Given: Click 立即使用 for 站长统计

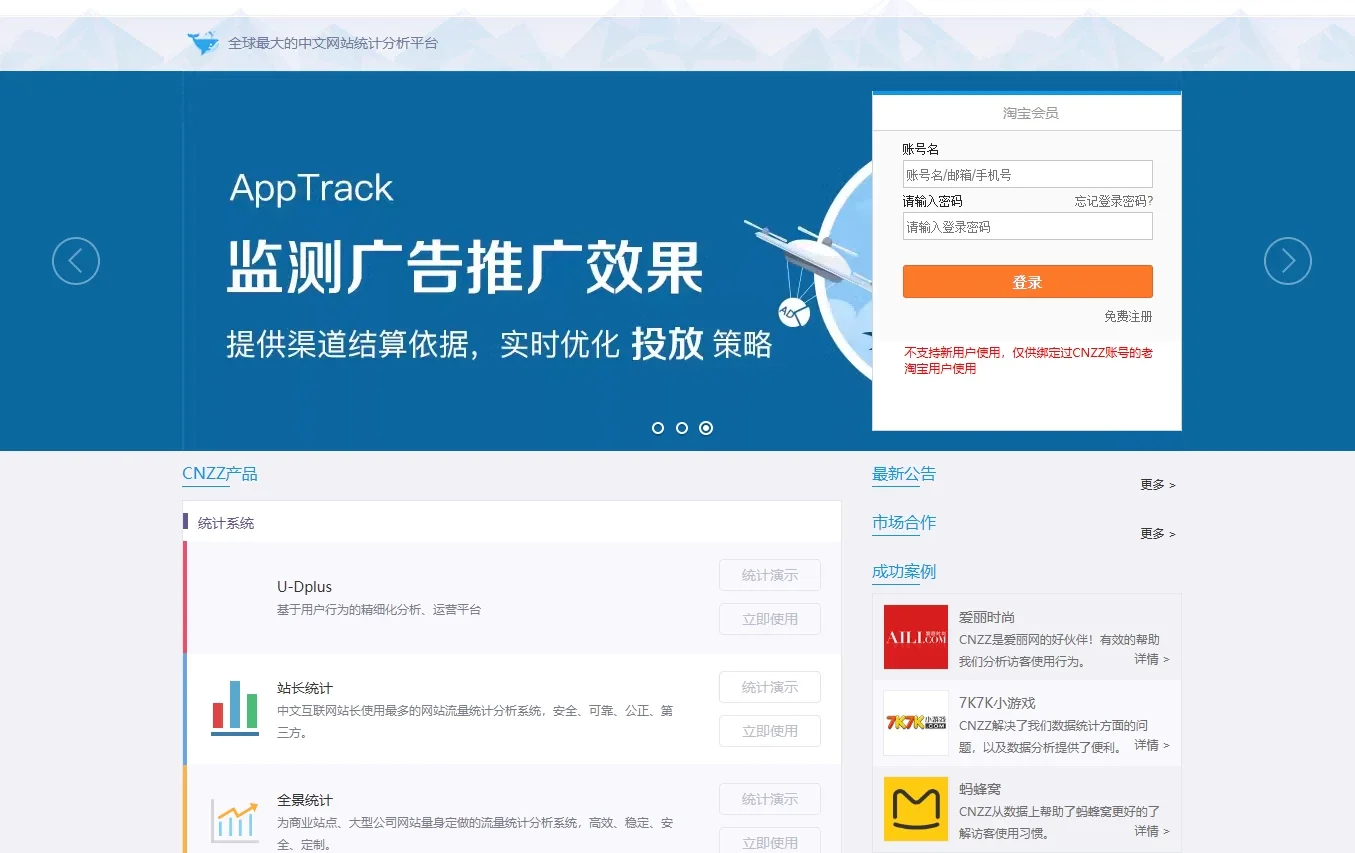Looking at the screenshot, I should 769,731.
